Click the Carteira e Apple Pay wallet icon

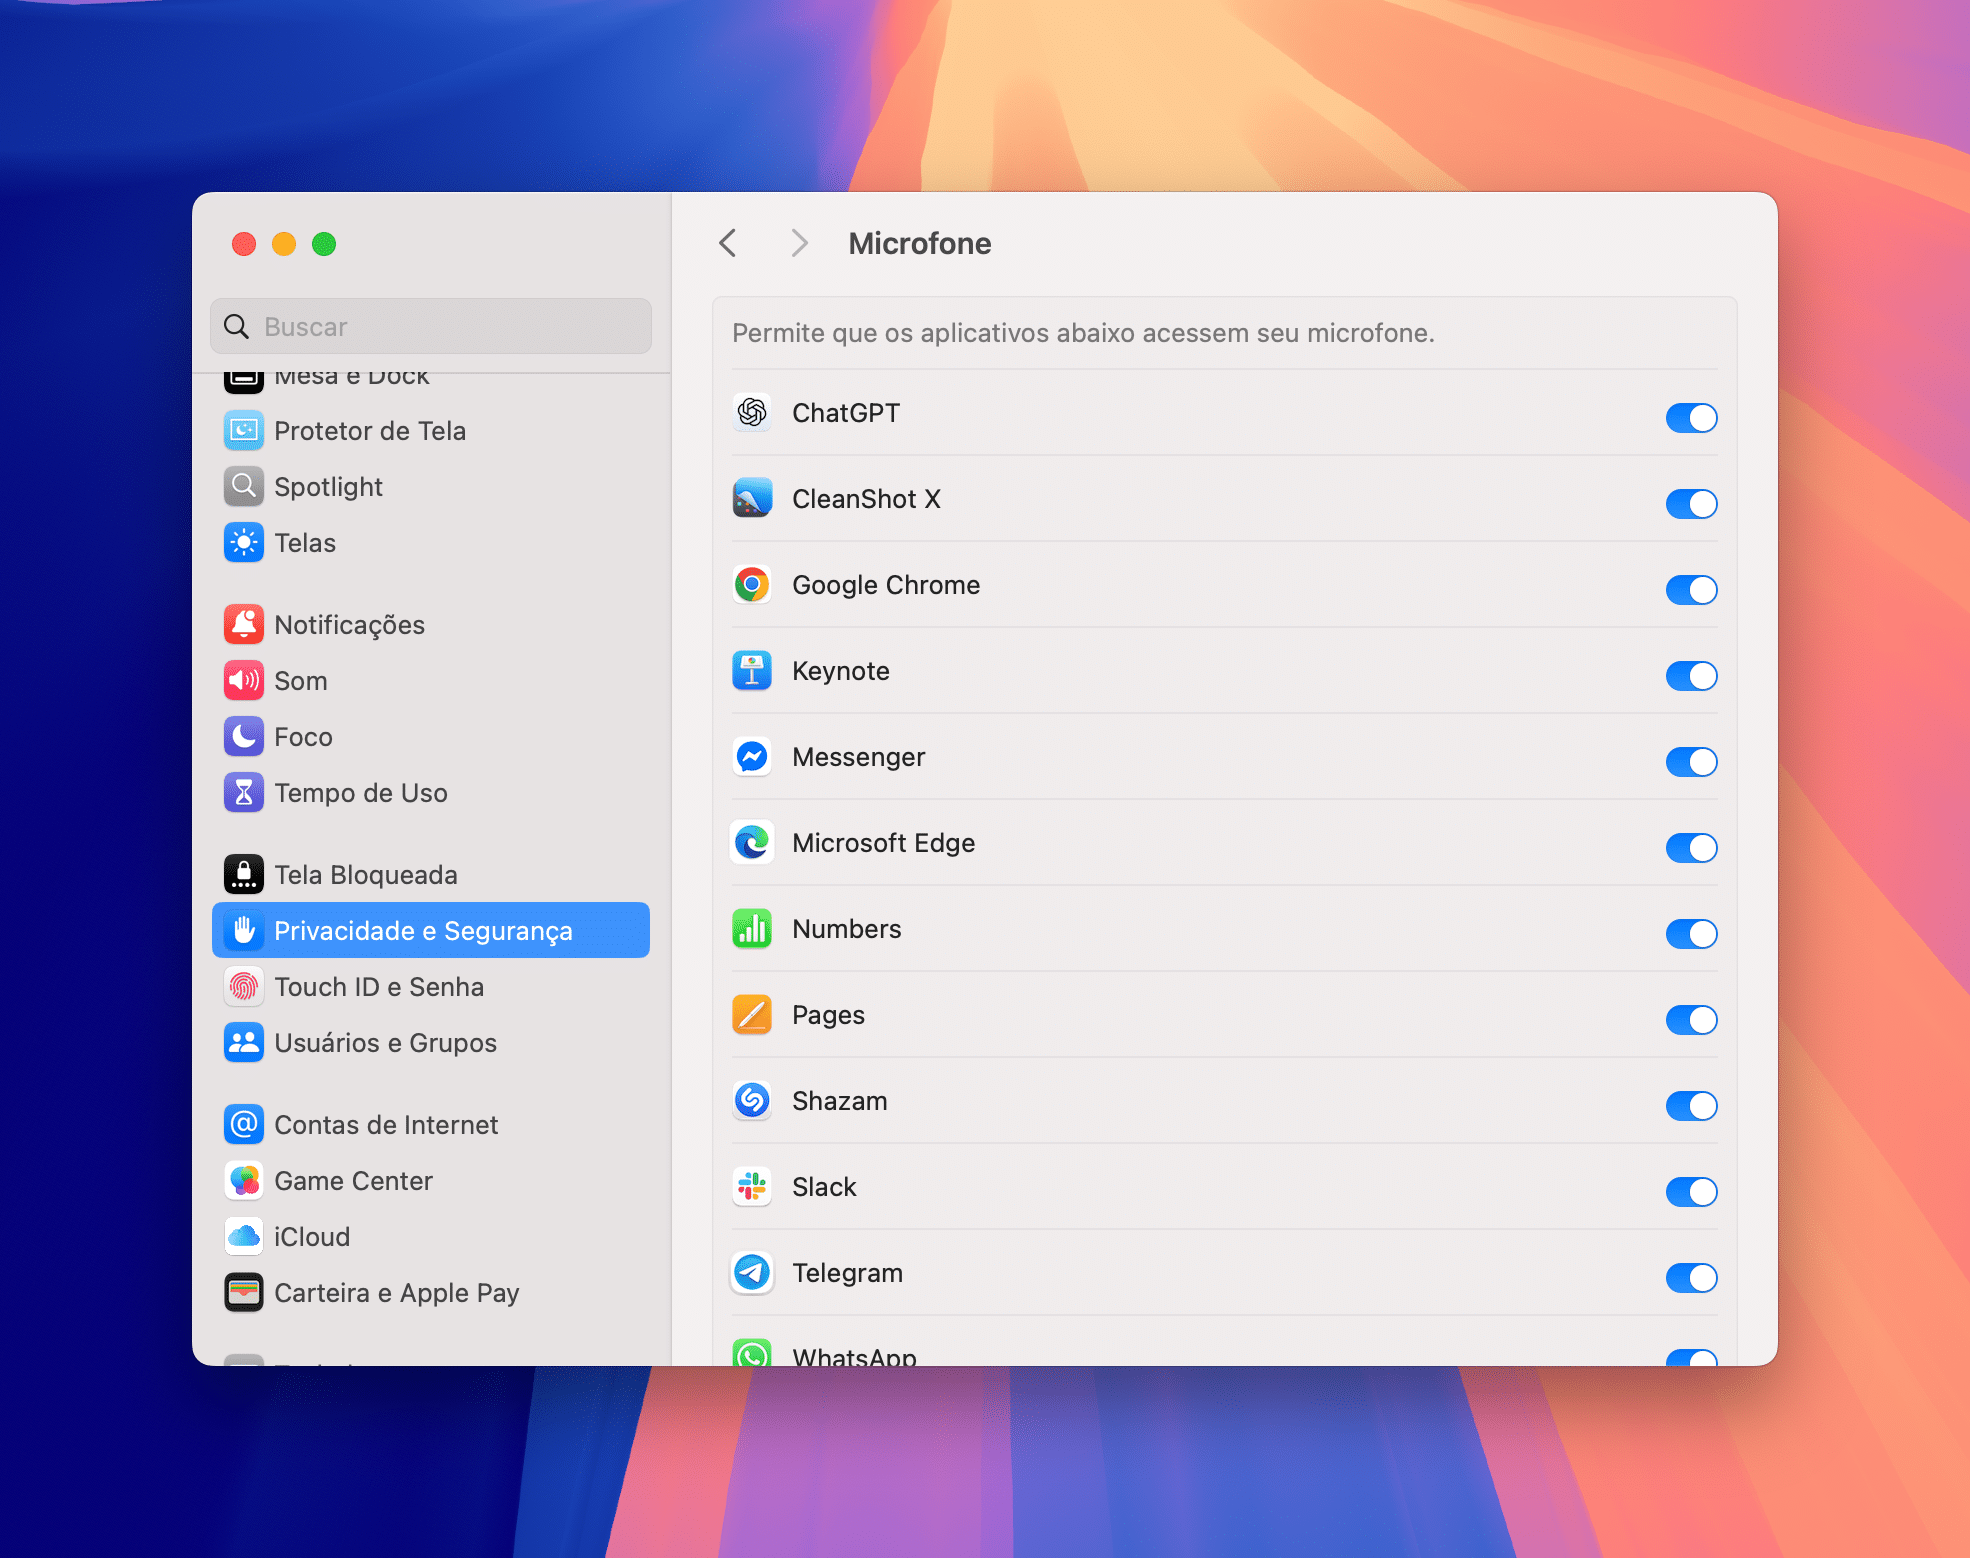(244, 1293)
